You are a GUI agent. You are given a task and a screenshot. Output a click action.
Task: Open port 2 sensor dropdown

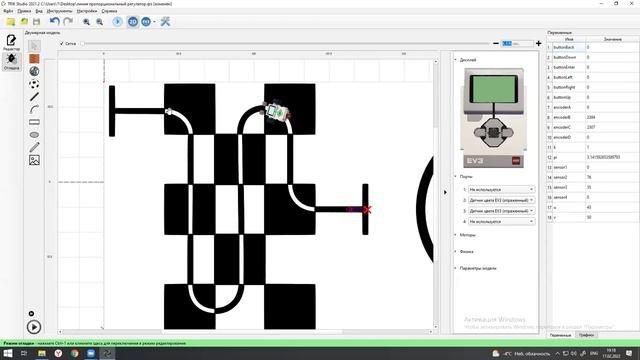501,200
